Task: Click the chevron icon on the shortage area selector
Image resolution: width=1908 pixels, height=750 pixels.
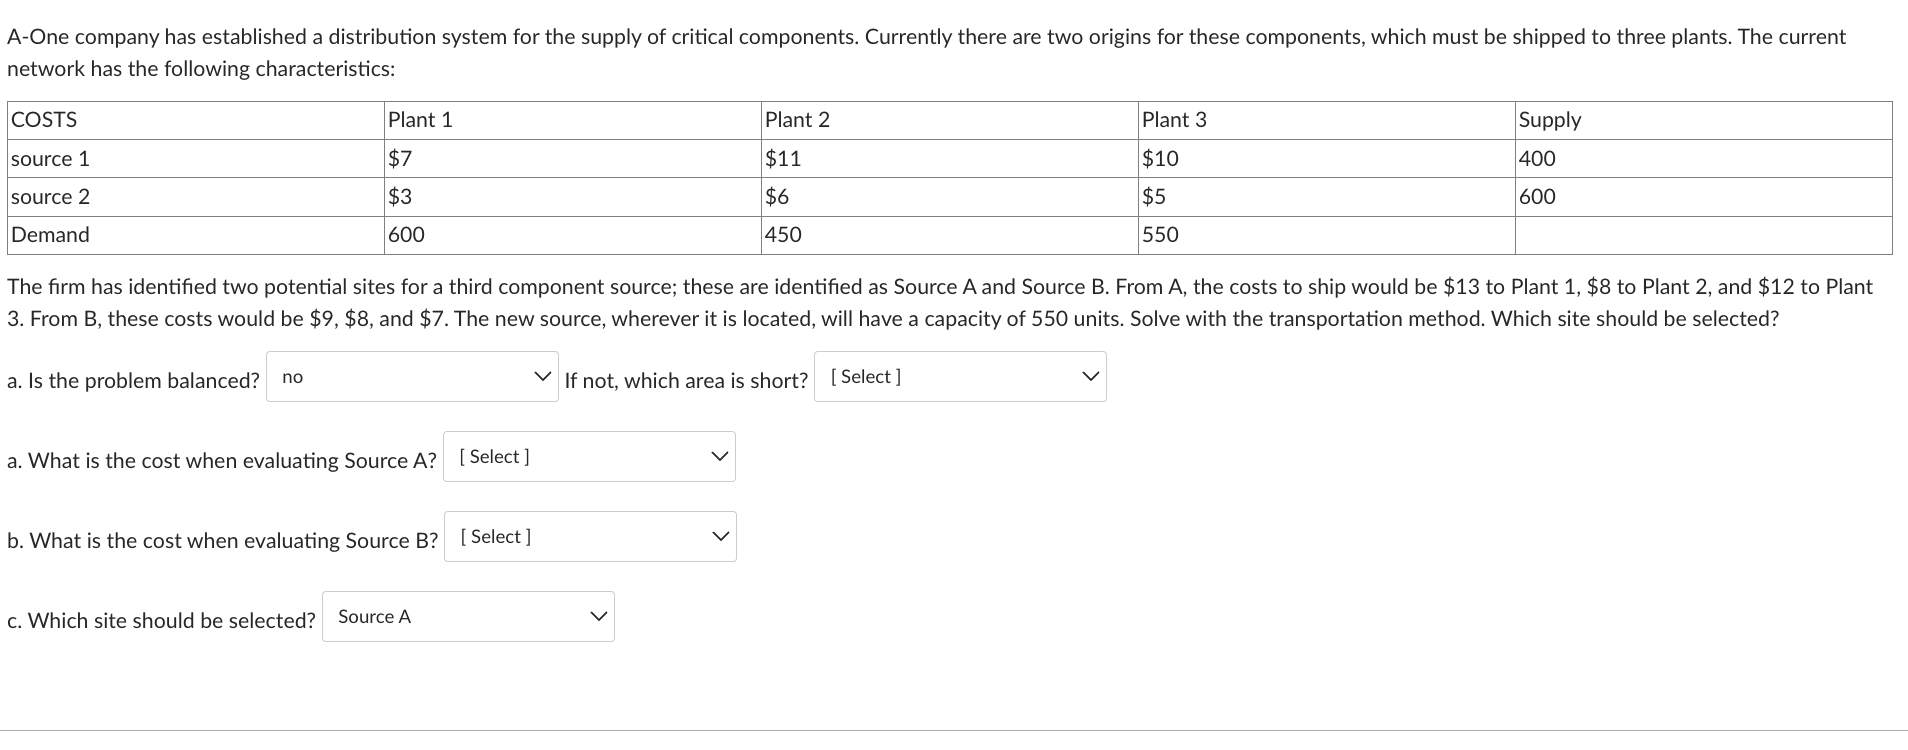Action: point(1091,376)
